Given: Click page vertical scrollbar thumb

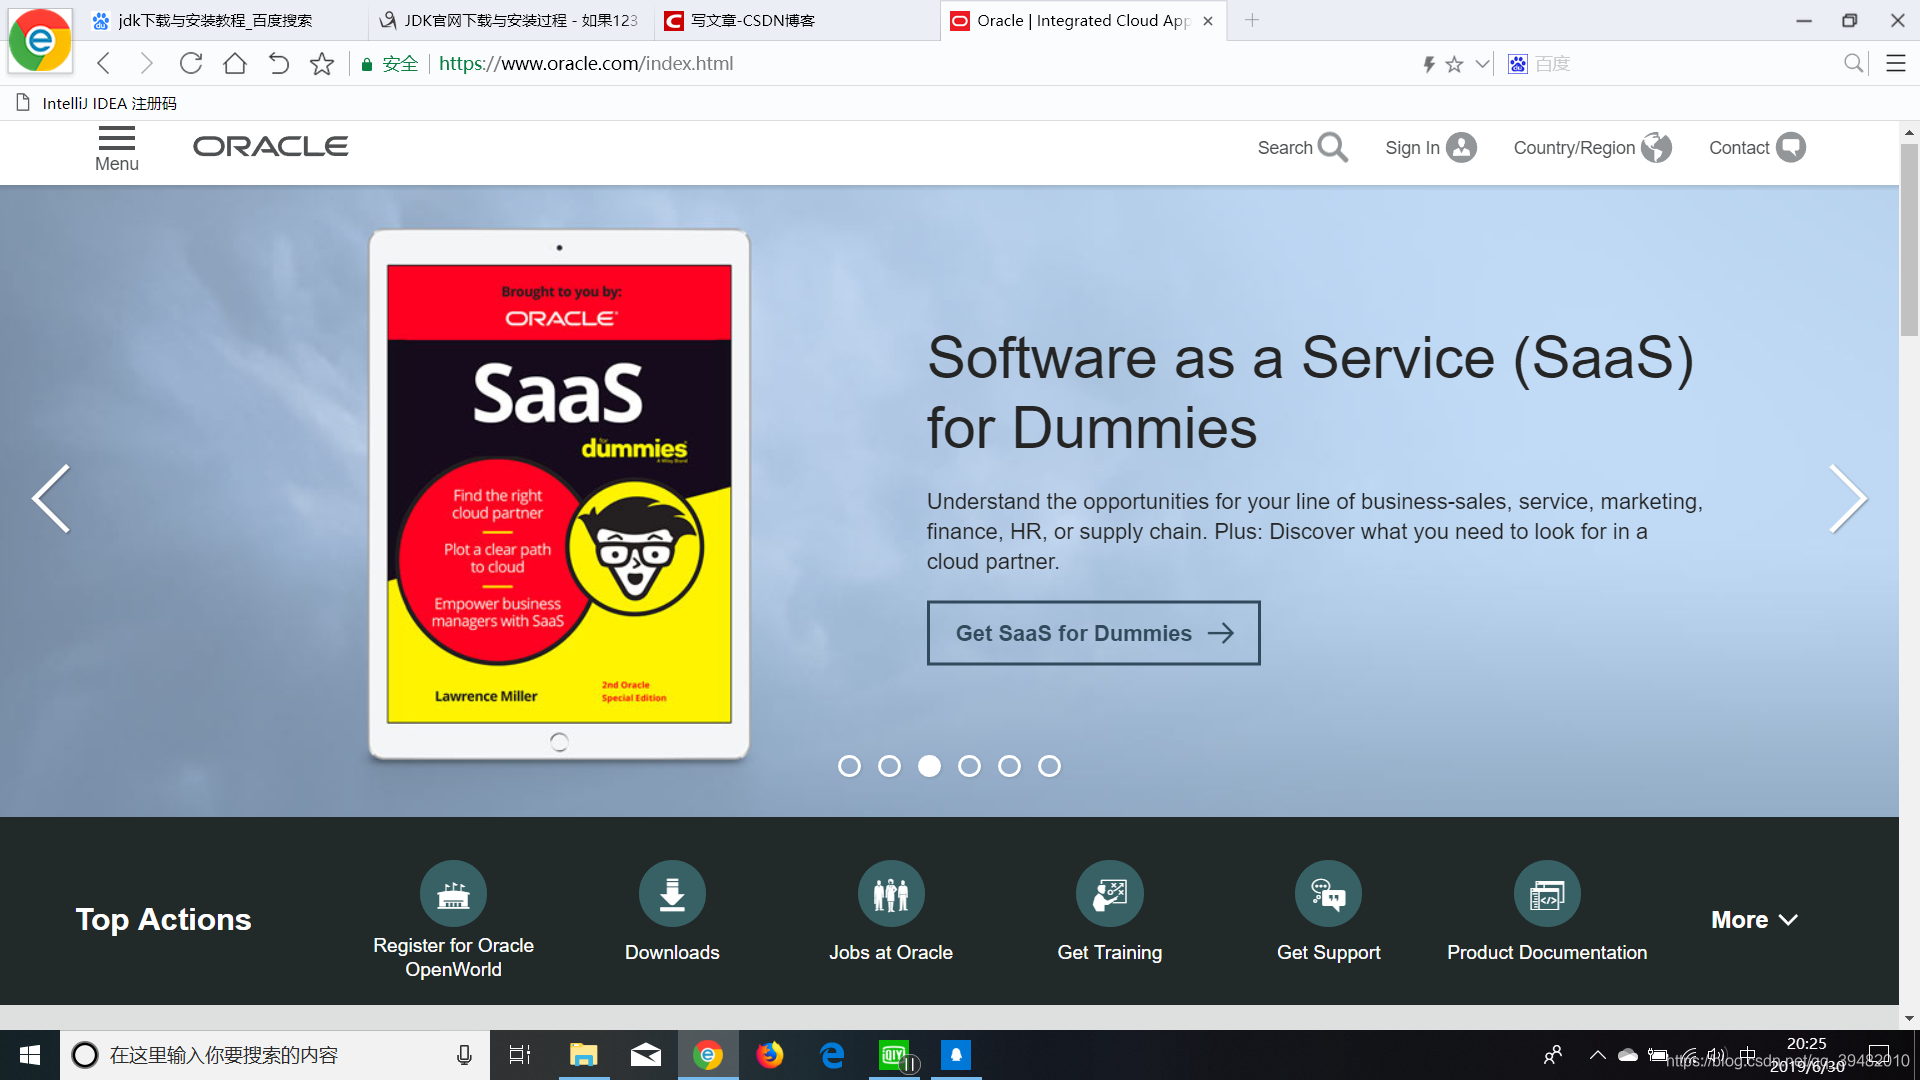Looking at the screenshot, I should pos(1909,240).
